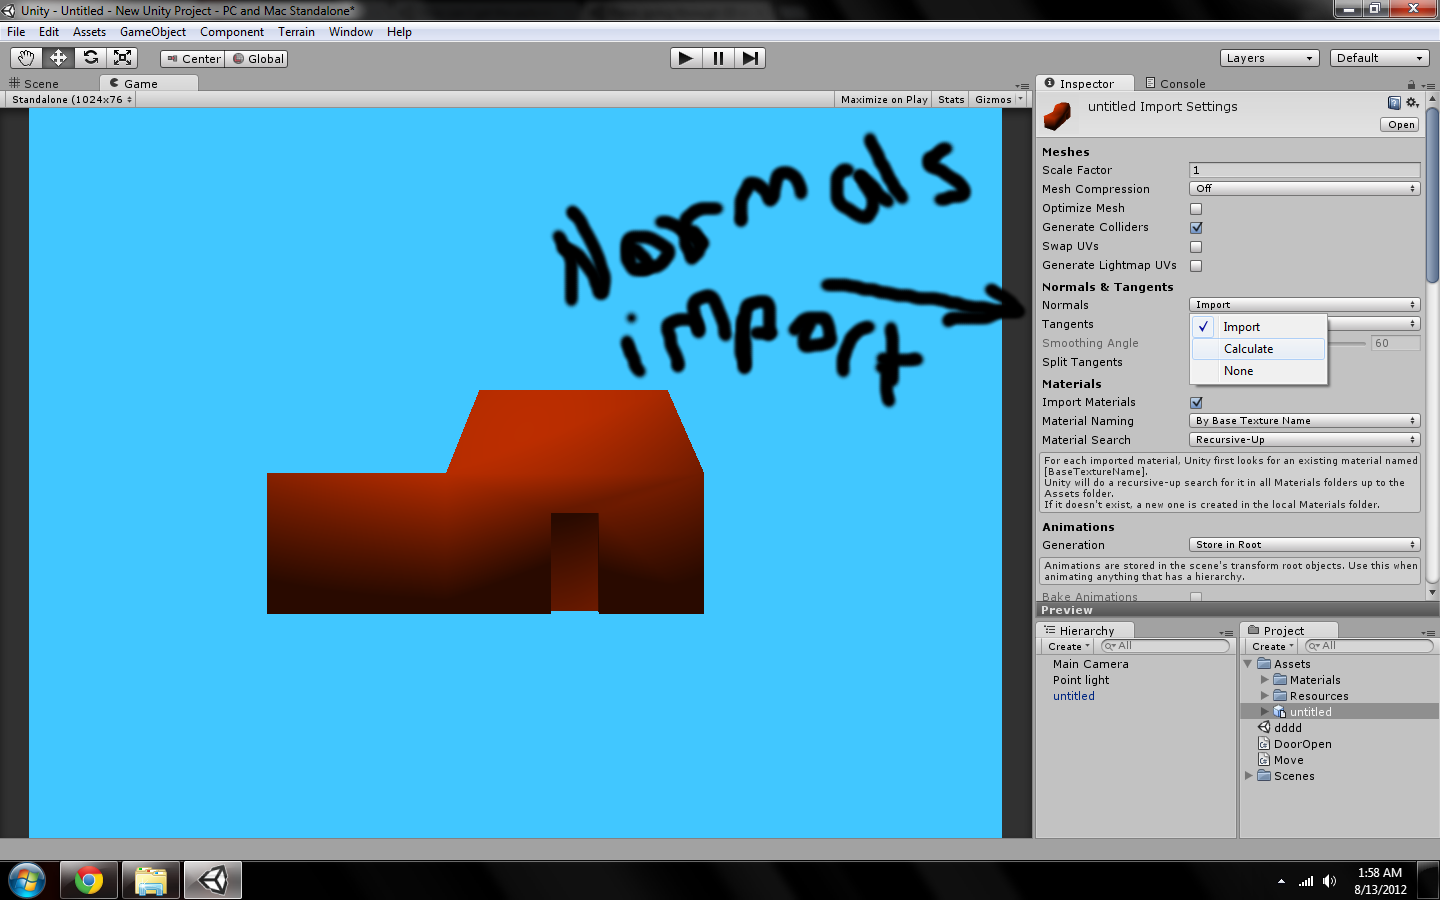Select Point light in Hierarchy
This screenshot has width=1440, height=900.
[1080, 680]
